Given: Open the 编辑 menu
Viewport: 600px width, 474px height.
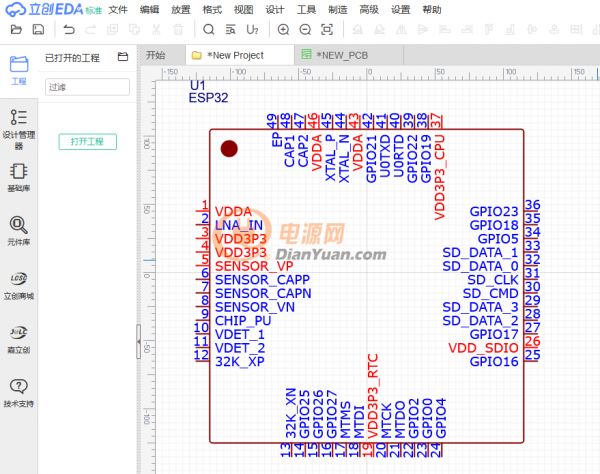Looking at the screenshot, I should [149, 10].
